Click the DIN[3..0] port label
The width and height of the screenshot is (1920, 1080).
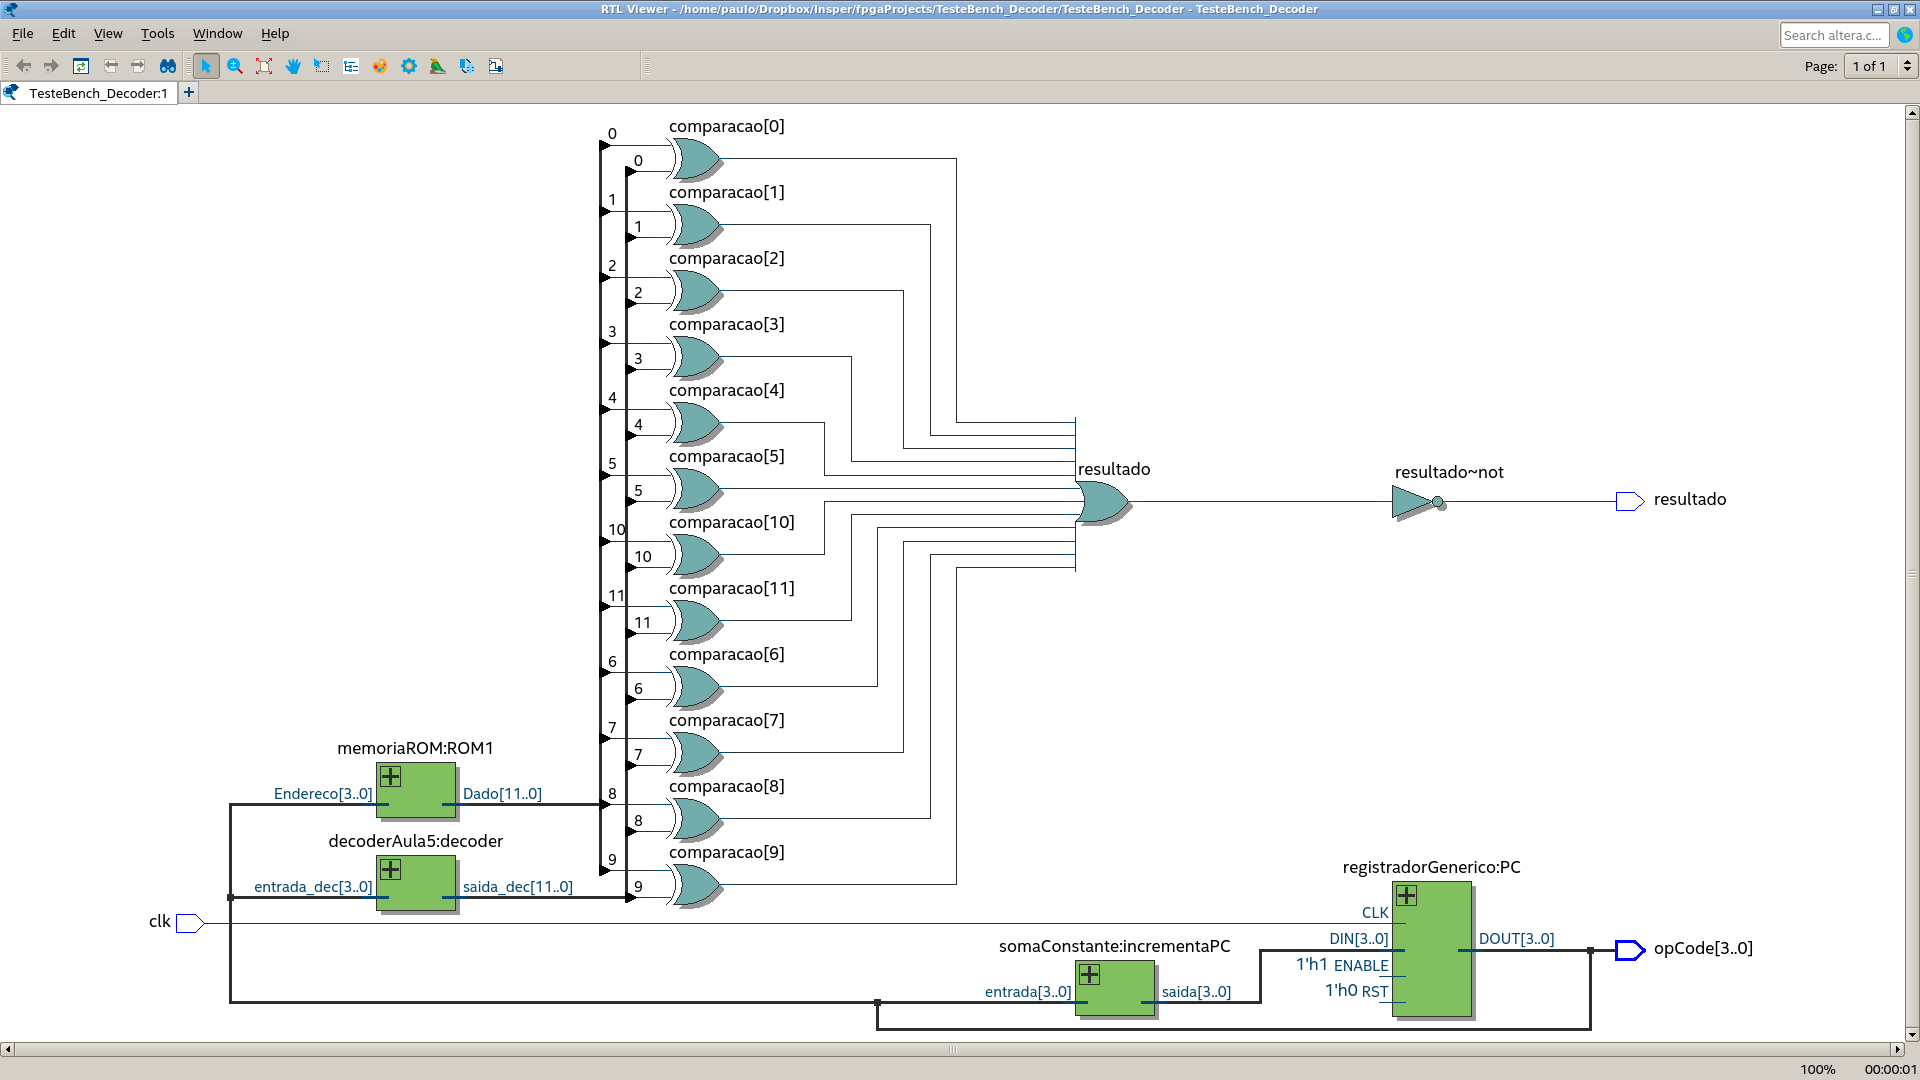(1358, 939)
